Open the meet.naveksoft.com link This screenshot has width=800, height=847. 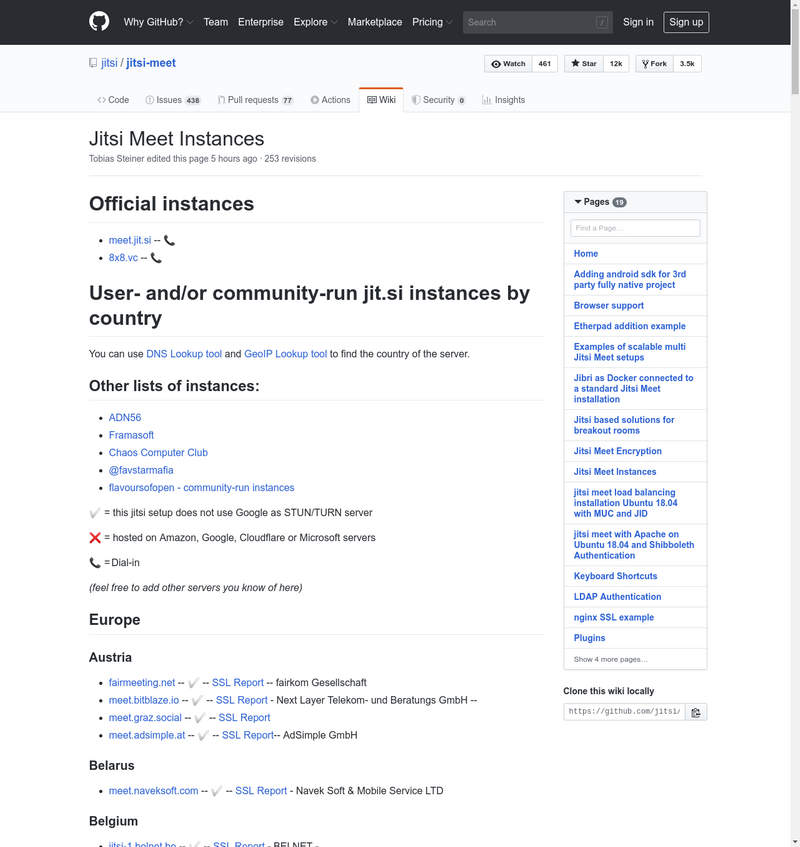[x=153, y=791]
